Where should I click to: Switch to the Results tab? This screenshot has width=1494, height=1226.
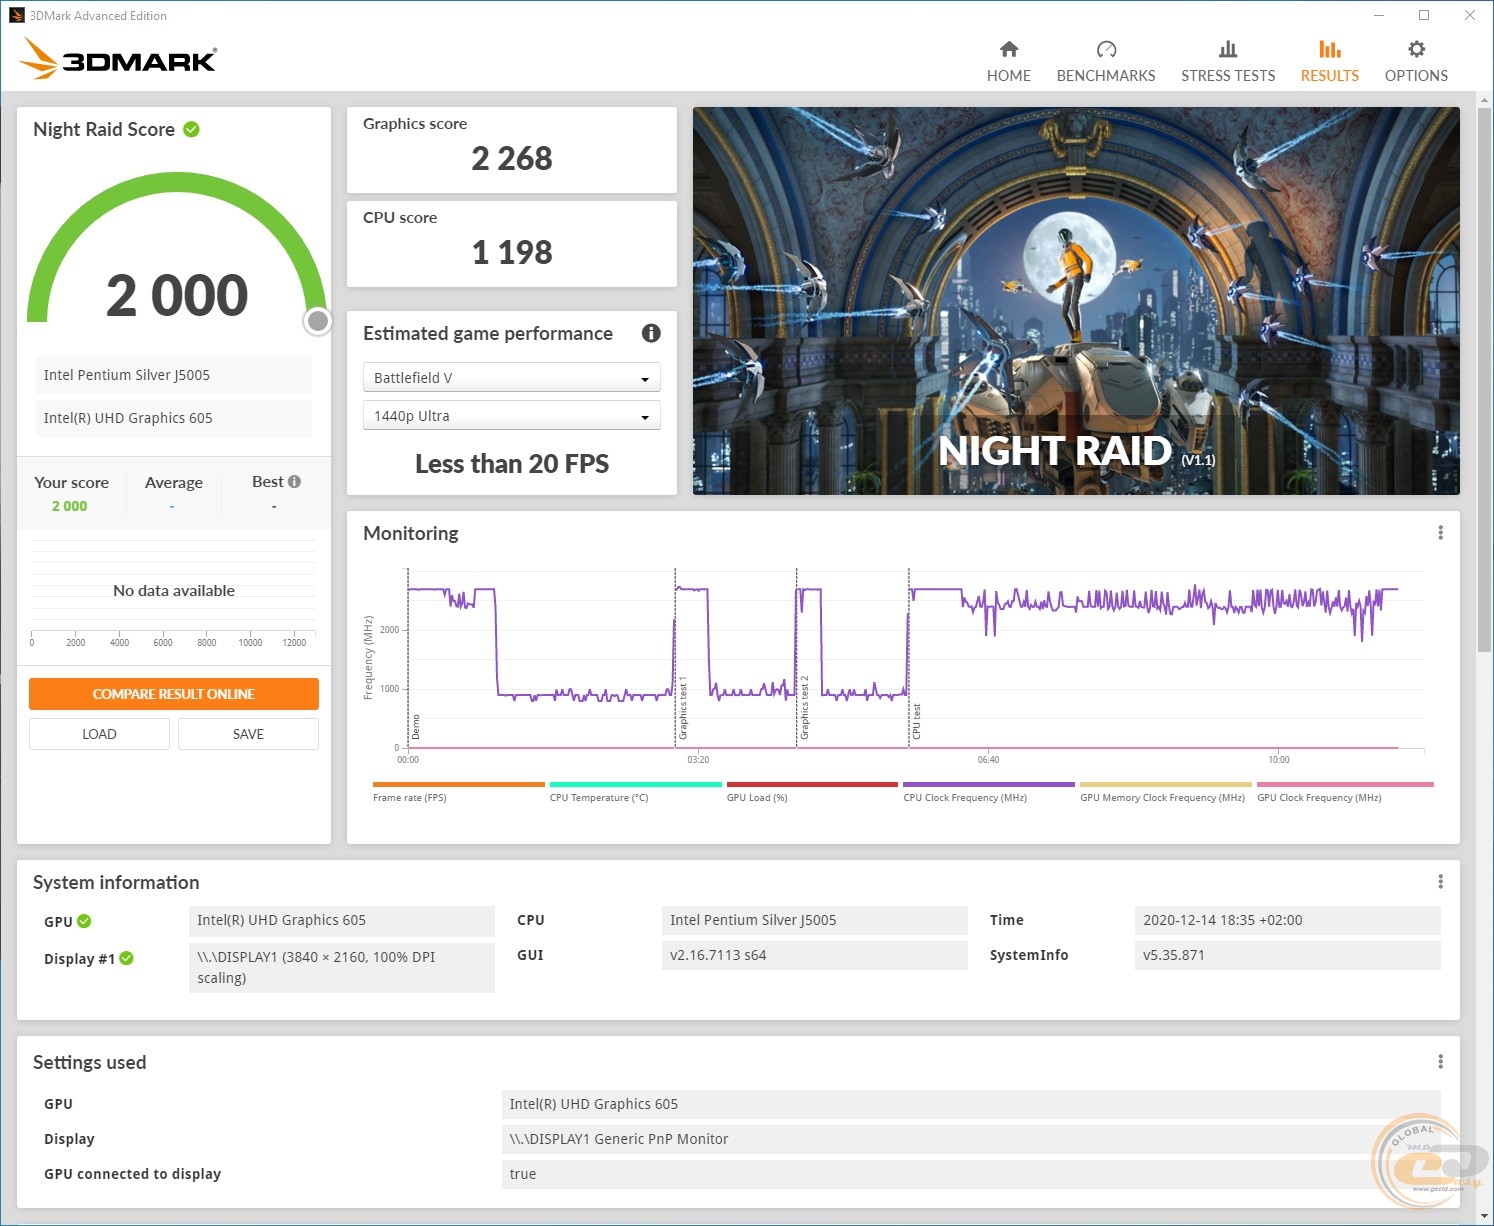(1329, 61)
